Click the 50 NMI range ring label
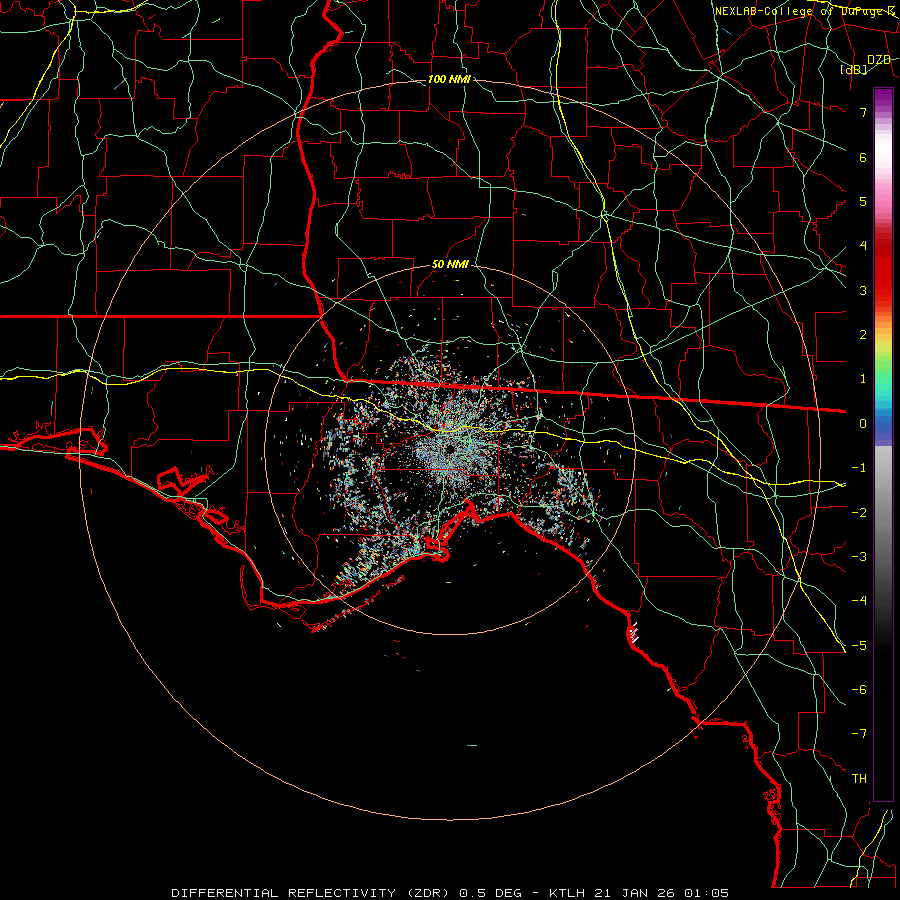The height and width of the screenshot is (900, 900). [450, 265]
